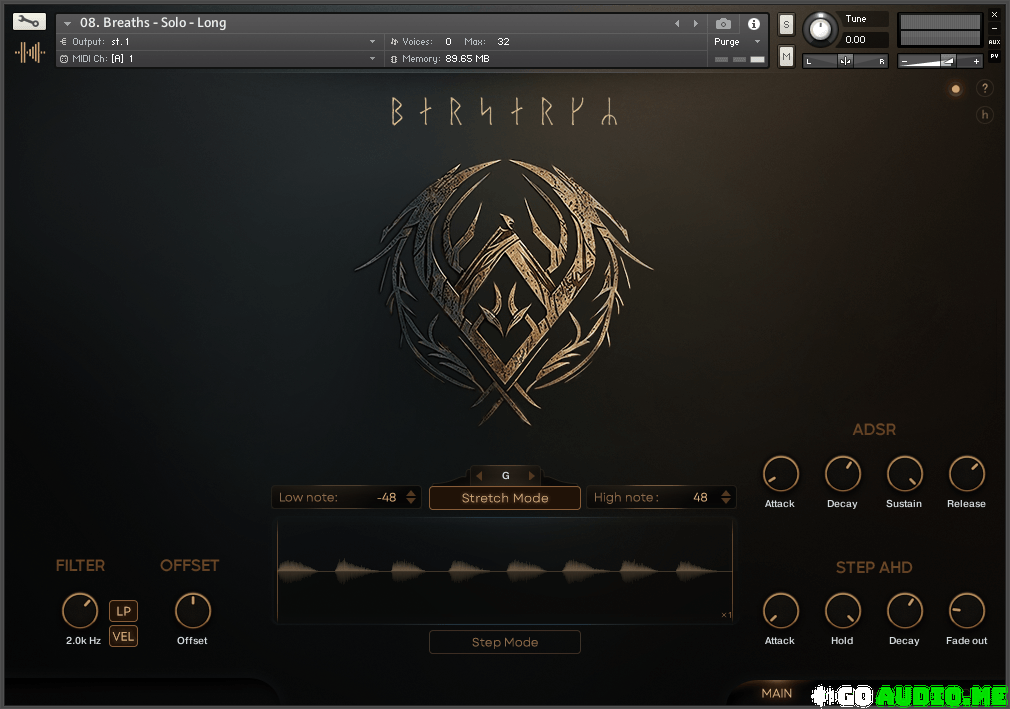Click left arrow beside key G
The image size is (1010, 709).
pyautogui.click(x=479, y=476)
